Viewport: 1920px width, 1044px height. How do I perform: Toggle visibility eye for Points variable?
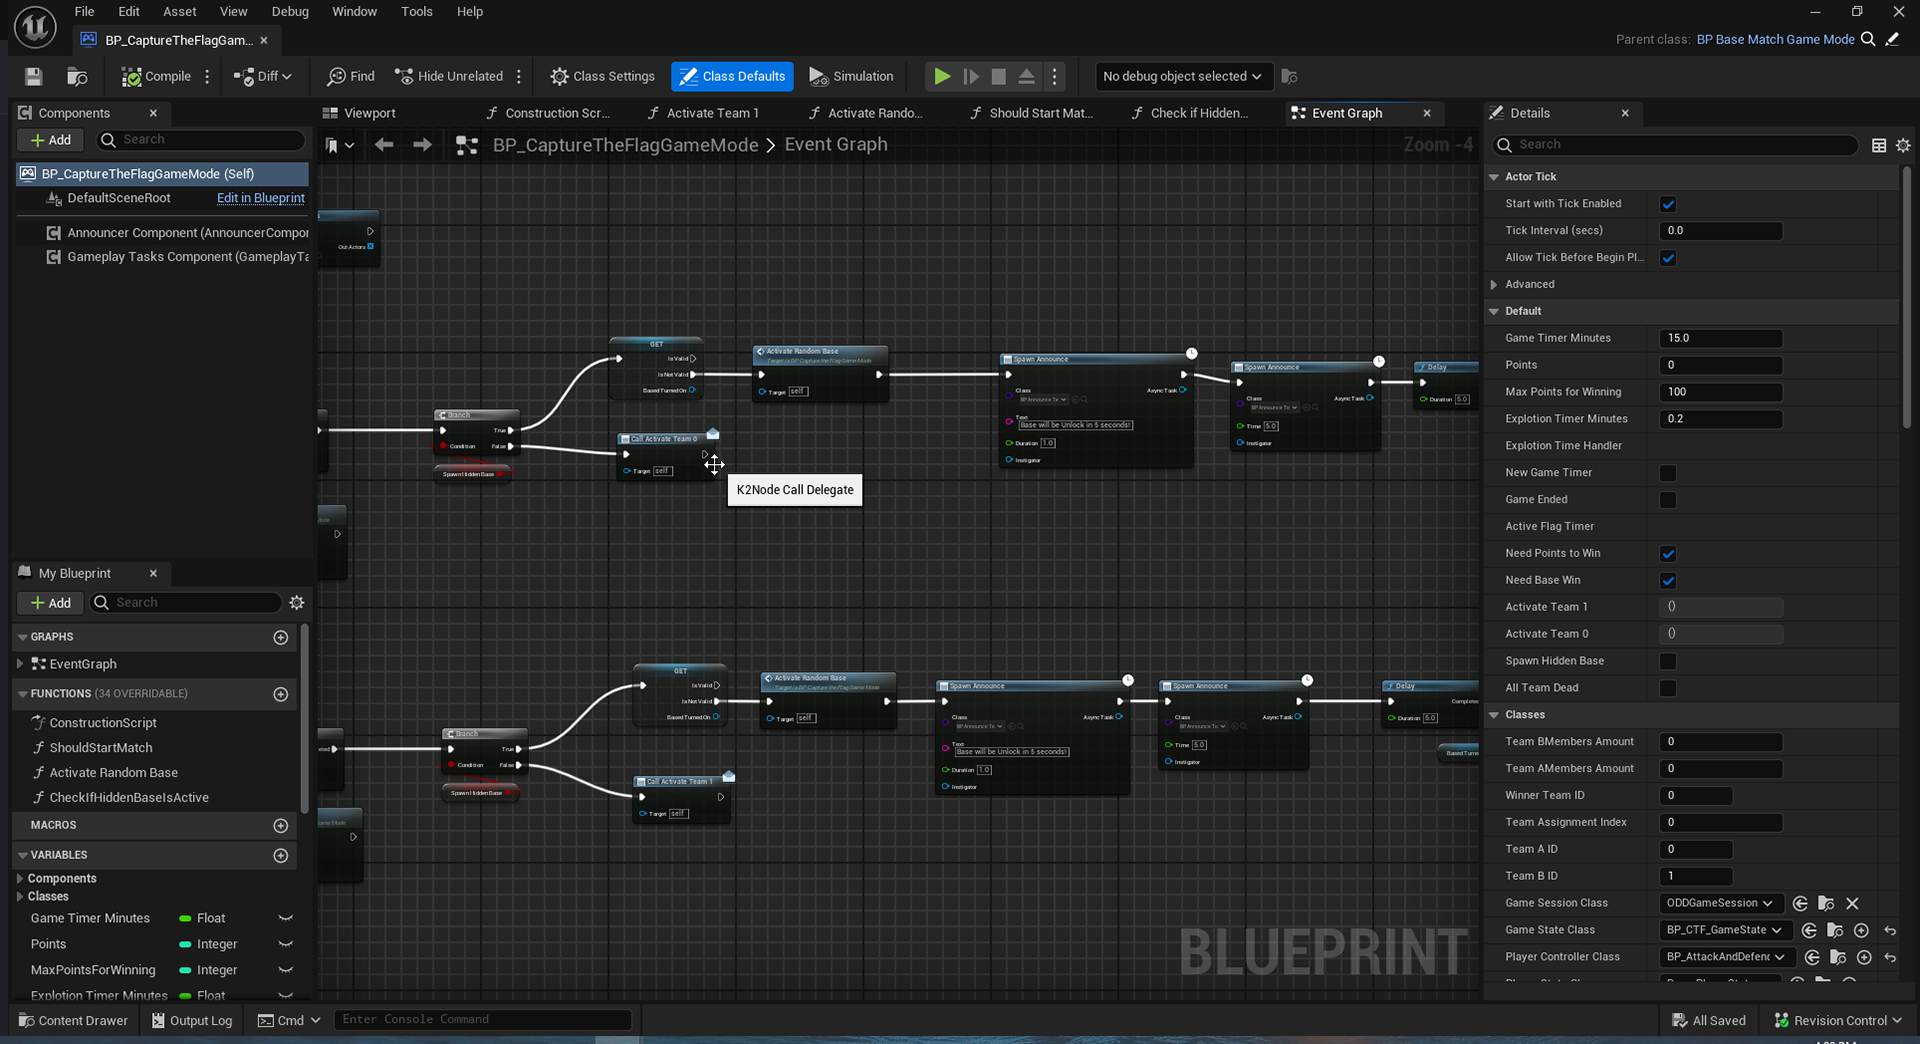285,944
